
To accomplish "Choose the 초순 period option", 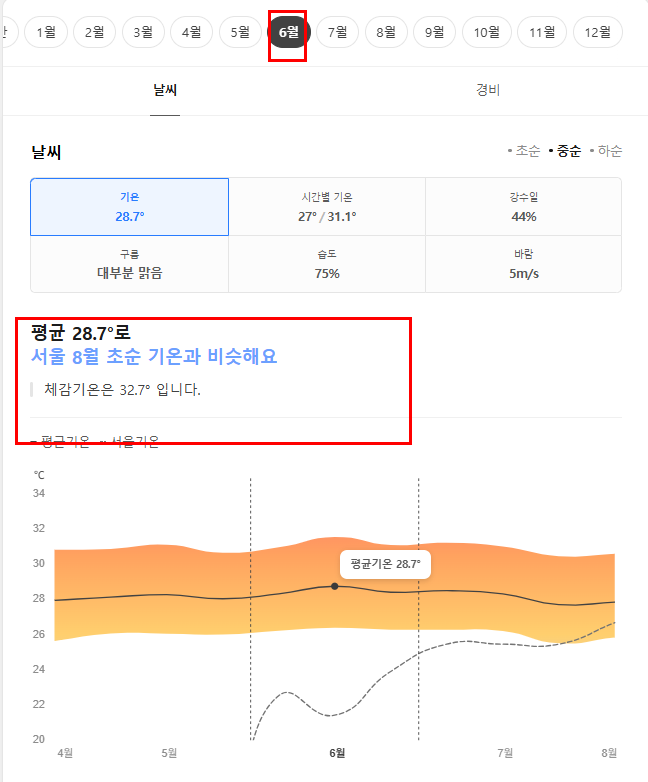I will tap(524, 151).
